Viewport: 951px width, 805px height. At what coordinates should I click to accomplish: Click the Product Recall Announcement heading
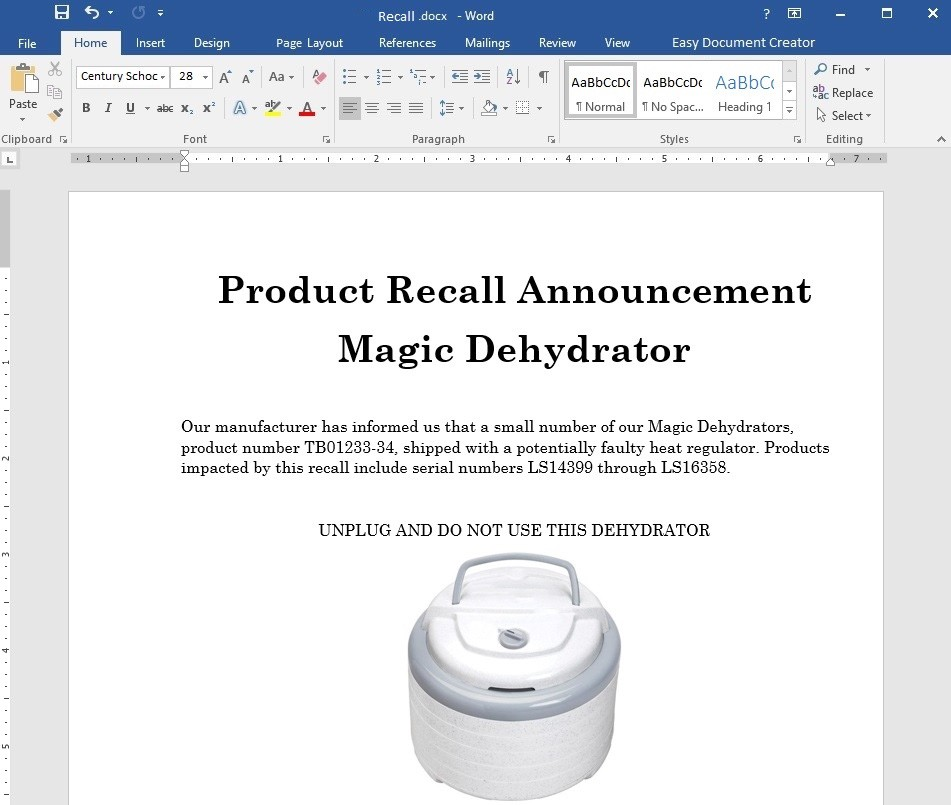[x=514, y=290]
